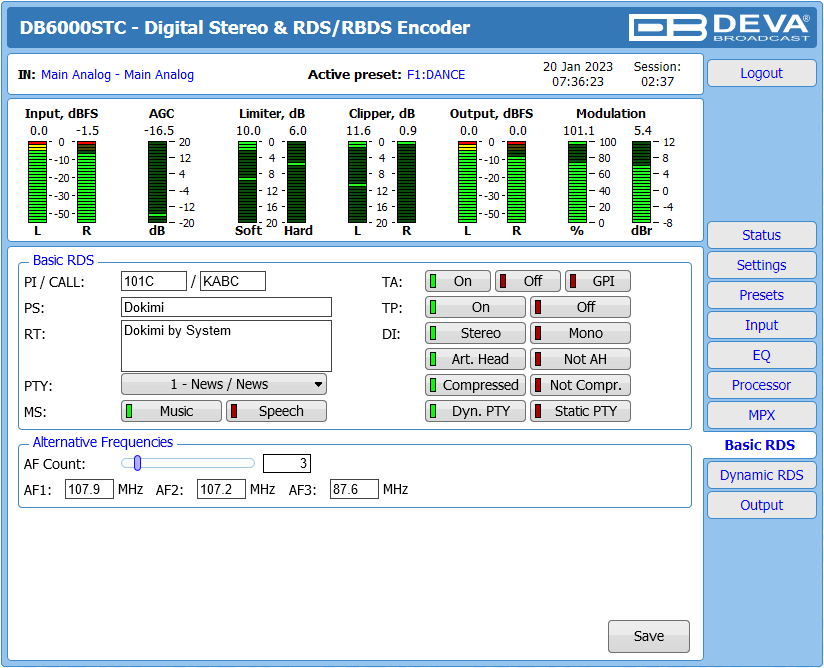
Task: Enable Art. Head option
Action: coord(475,359)
